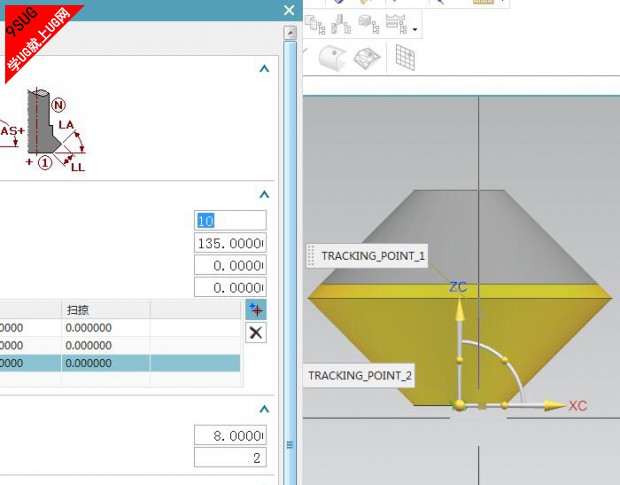The height and width of the screenshot is (485, 620).
Task: Click the field containing value 2
Action: coord(230,458)
